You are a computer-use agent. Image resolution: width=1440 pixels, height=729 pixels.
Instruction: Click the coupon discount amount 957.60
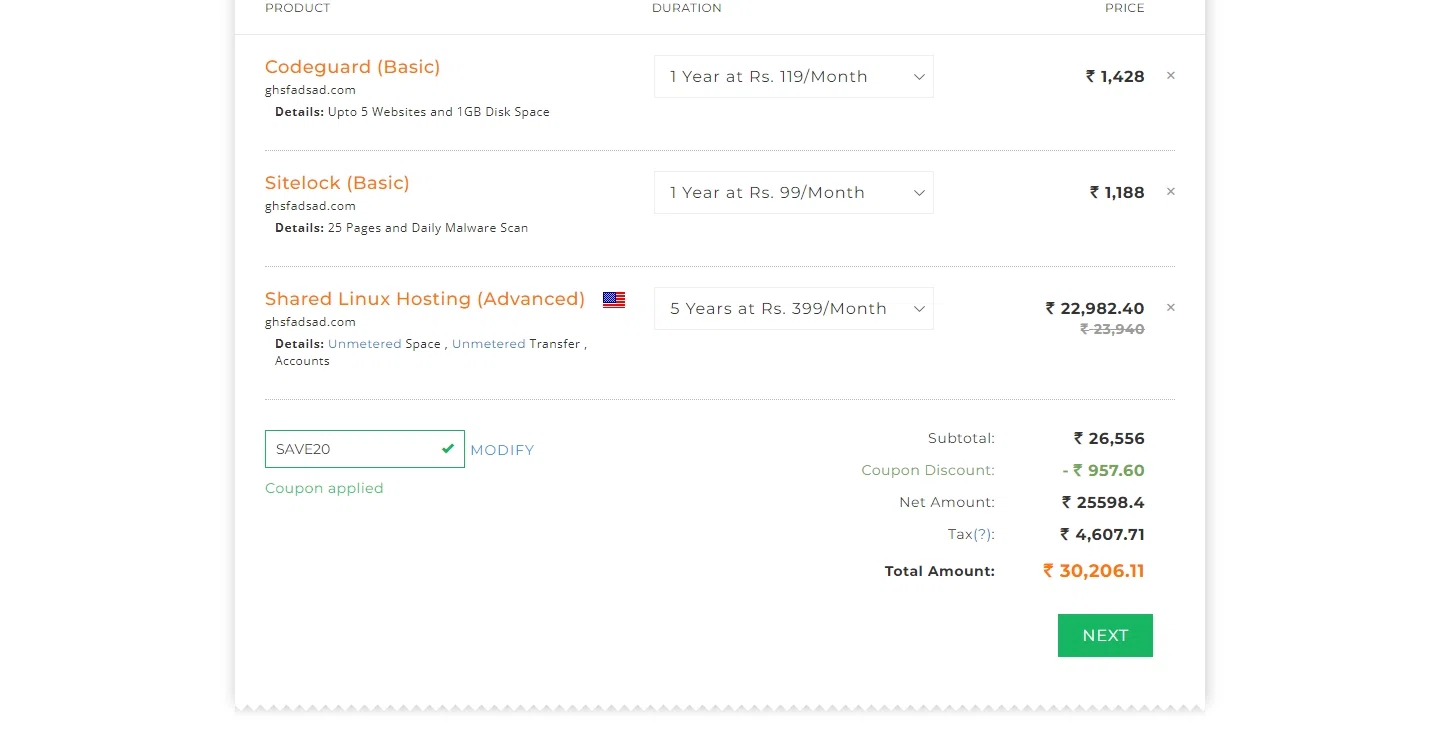pyautogui.click(x=1103, y=470)
